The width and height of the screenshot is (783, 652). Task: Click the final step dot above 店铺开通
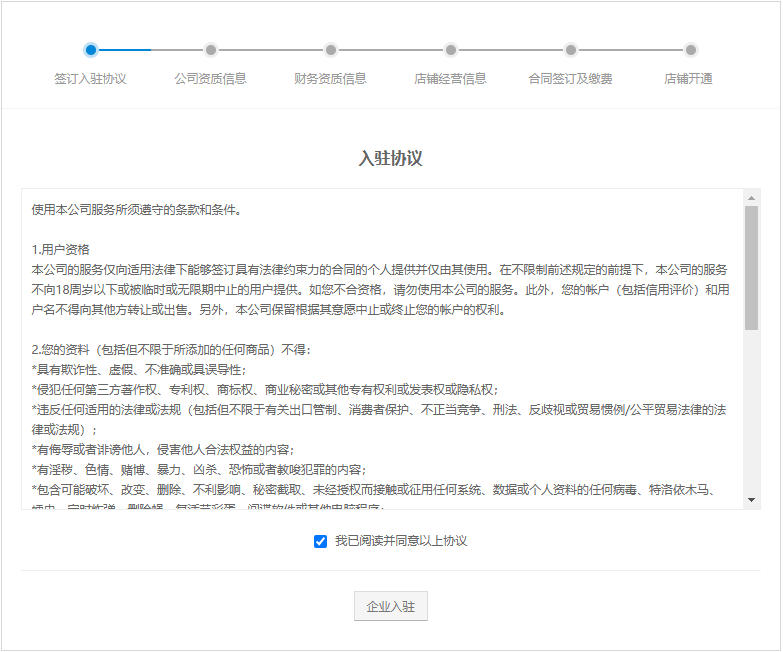tap(691, 50)
